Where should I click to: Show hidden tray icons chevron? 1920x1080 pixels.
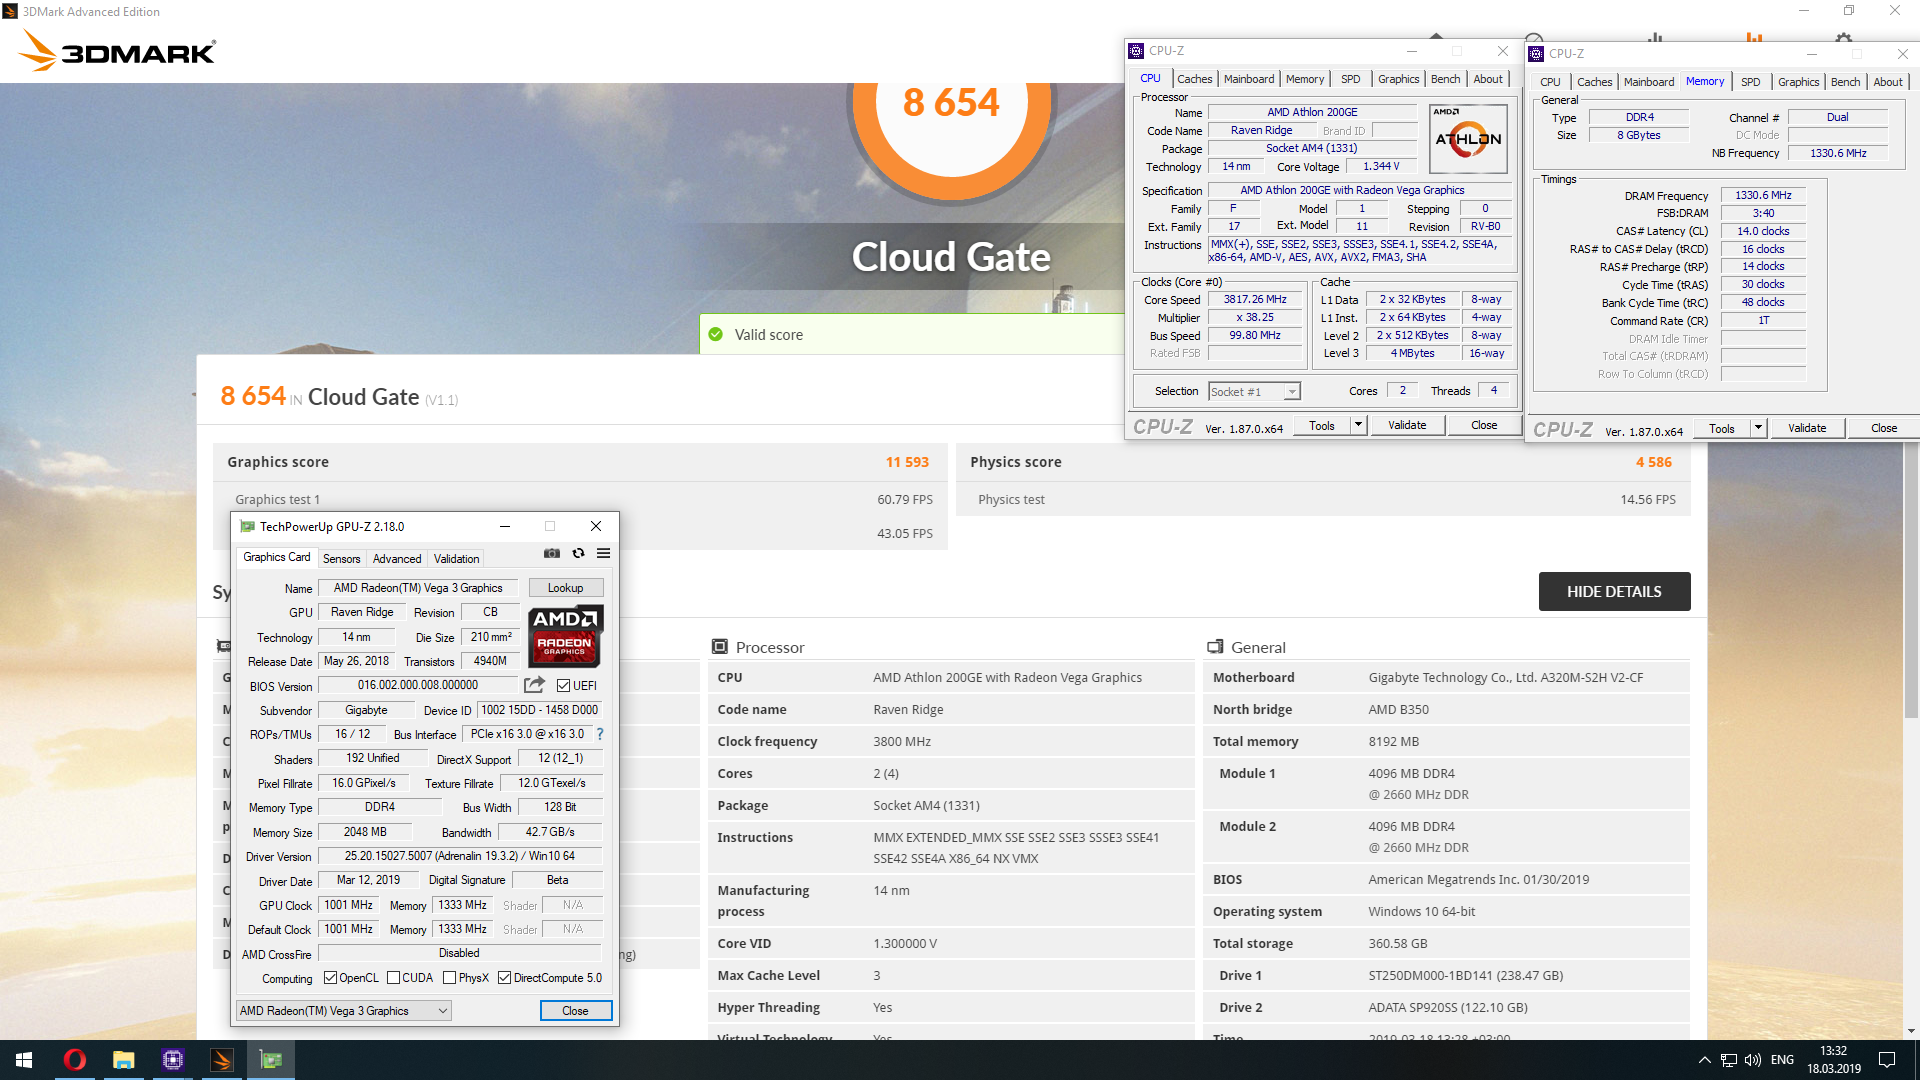pos(1704,1060)
